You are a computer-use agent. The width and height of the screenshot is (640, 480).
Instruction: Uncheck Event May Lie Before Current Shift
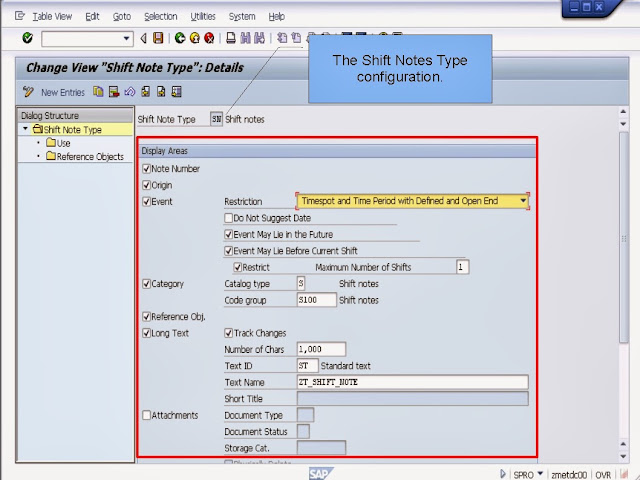[x=229, y=251]
